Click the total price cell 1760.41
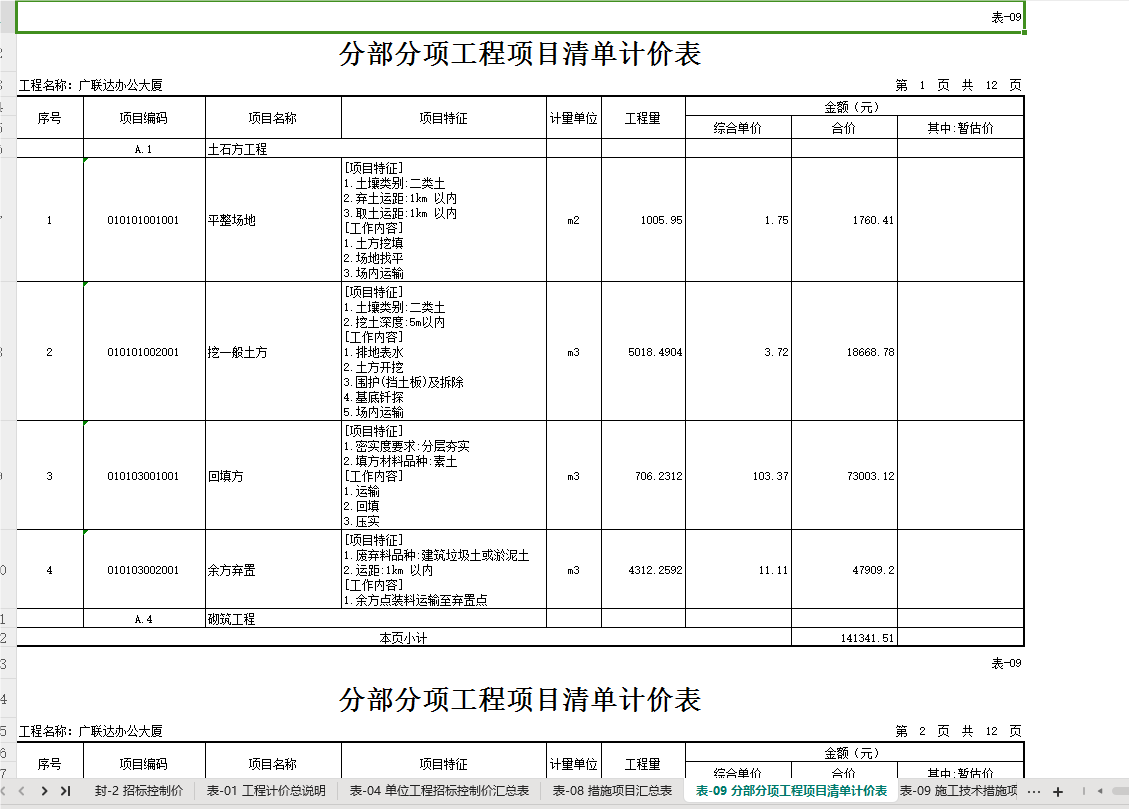 844,220
